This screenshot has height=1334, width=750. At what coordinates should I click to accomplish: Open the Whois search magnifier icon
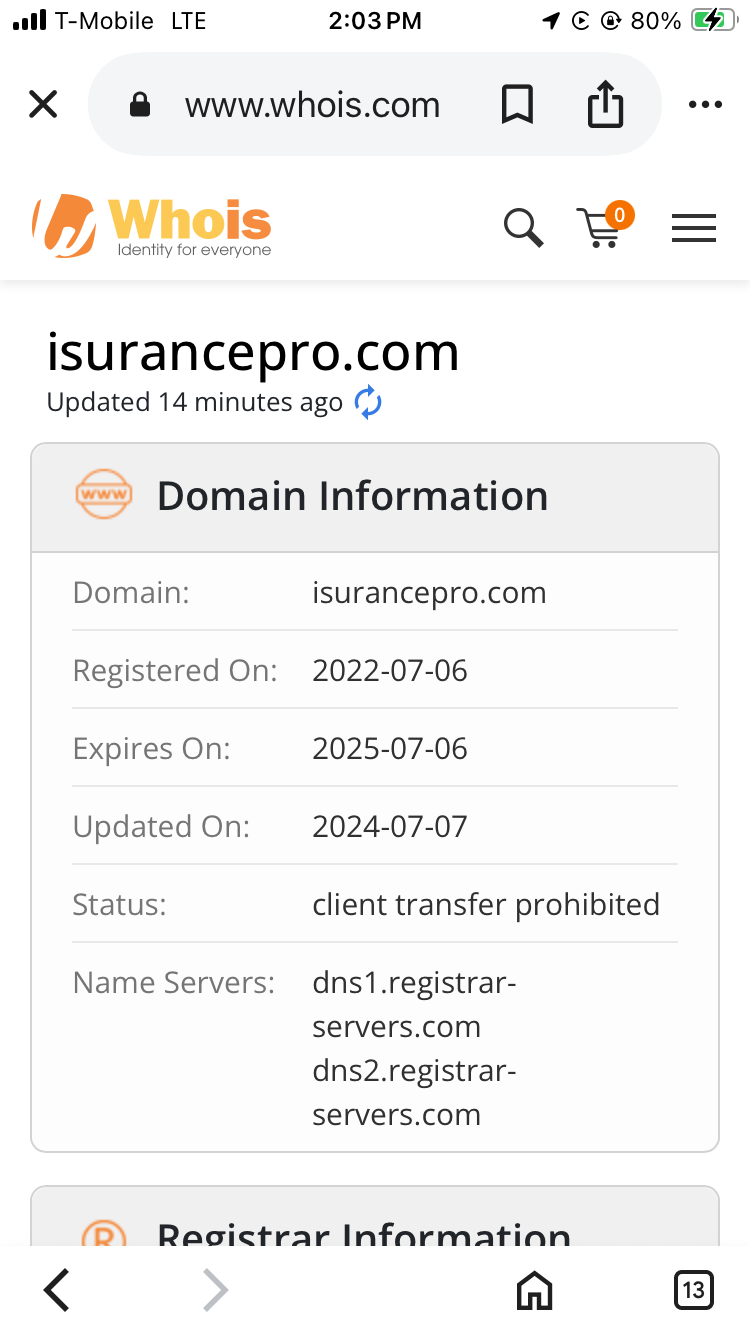[x=523, y=228]
